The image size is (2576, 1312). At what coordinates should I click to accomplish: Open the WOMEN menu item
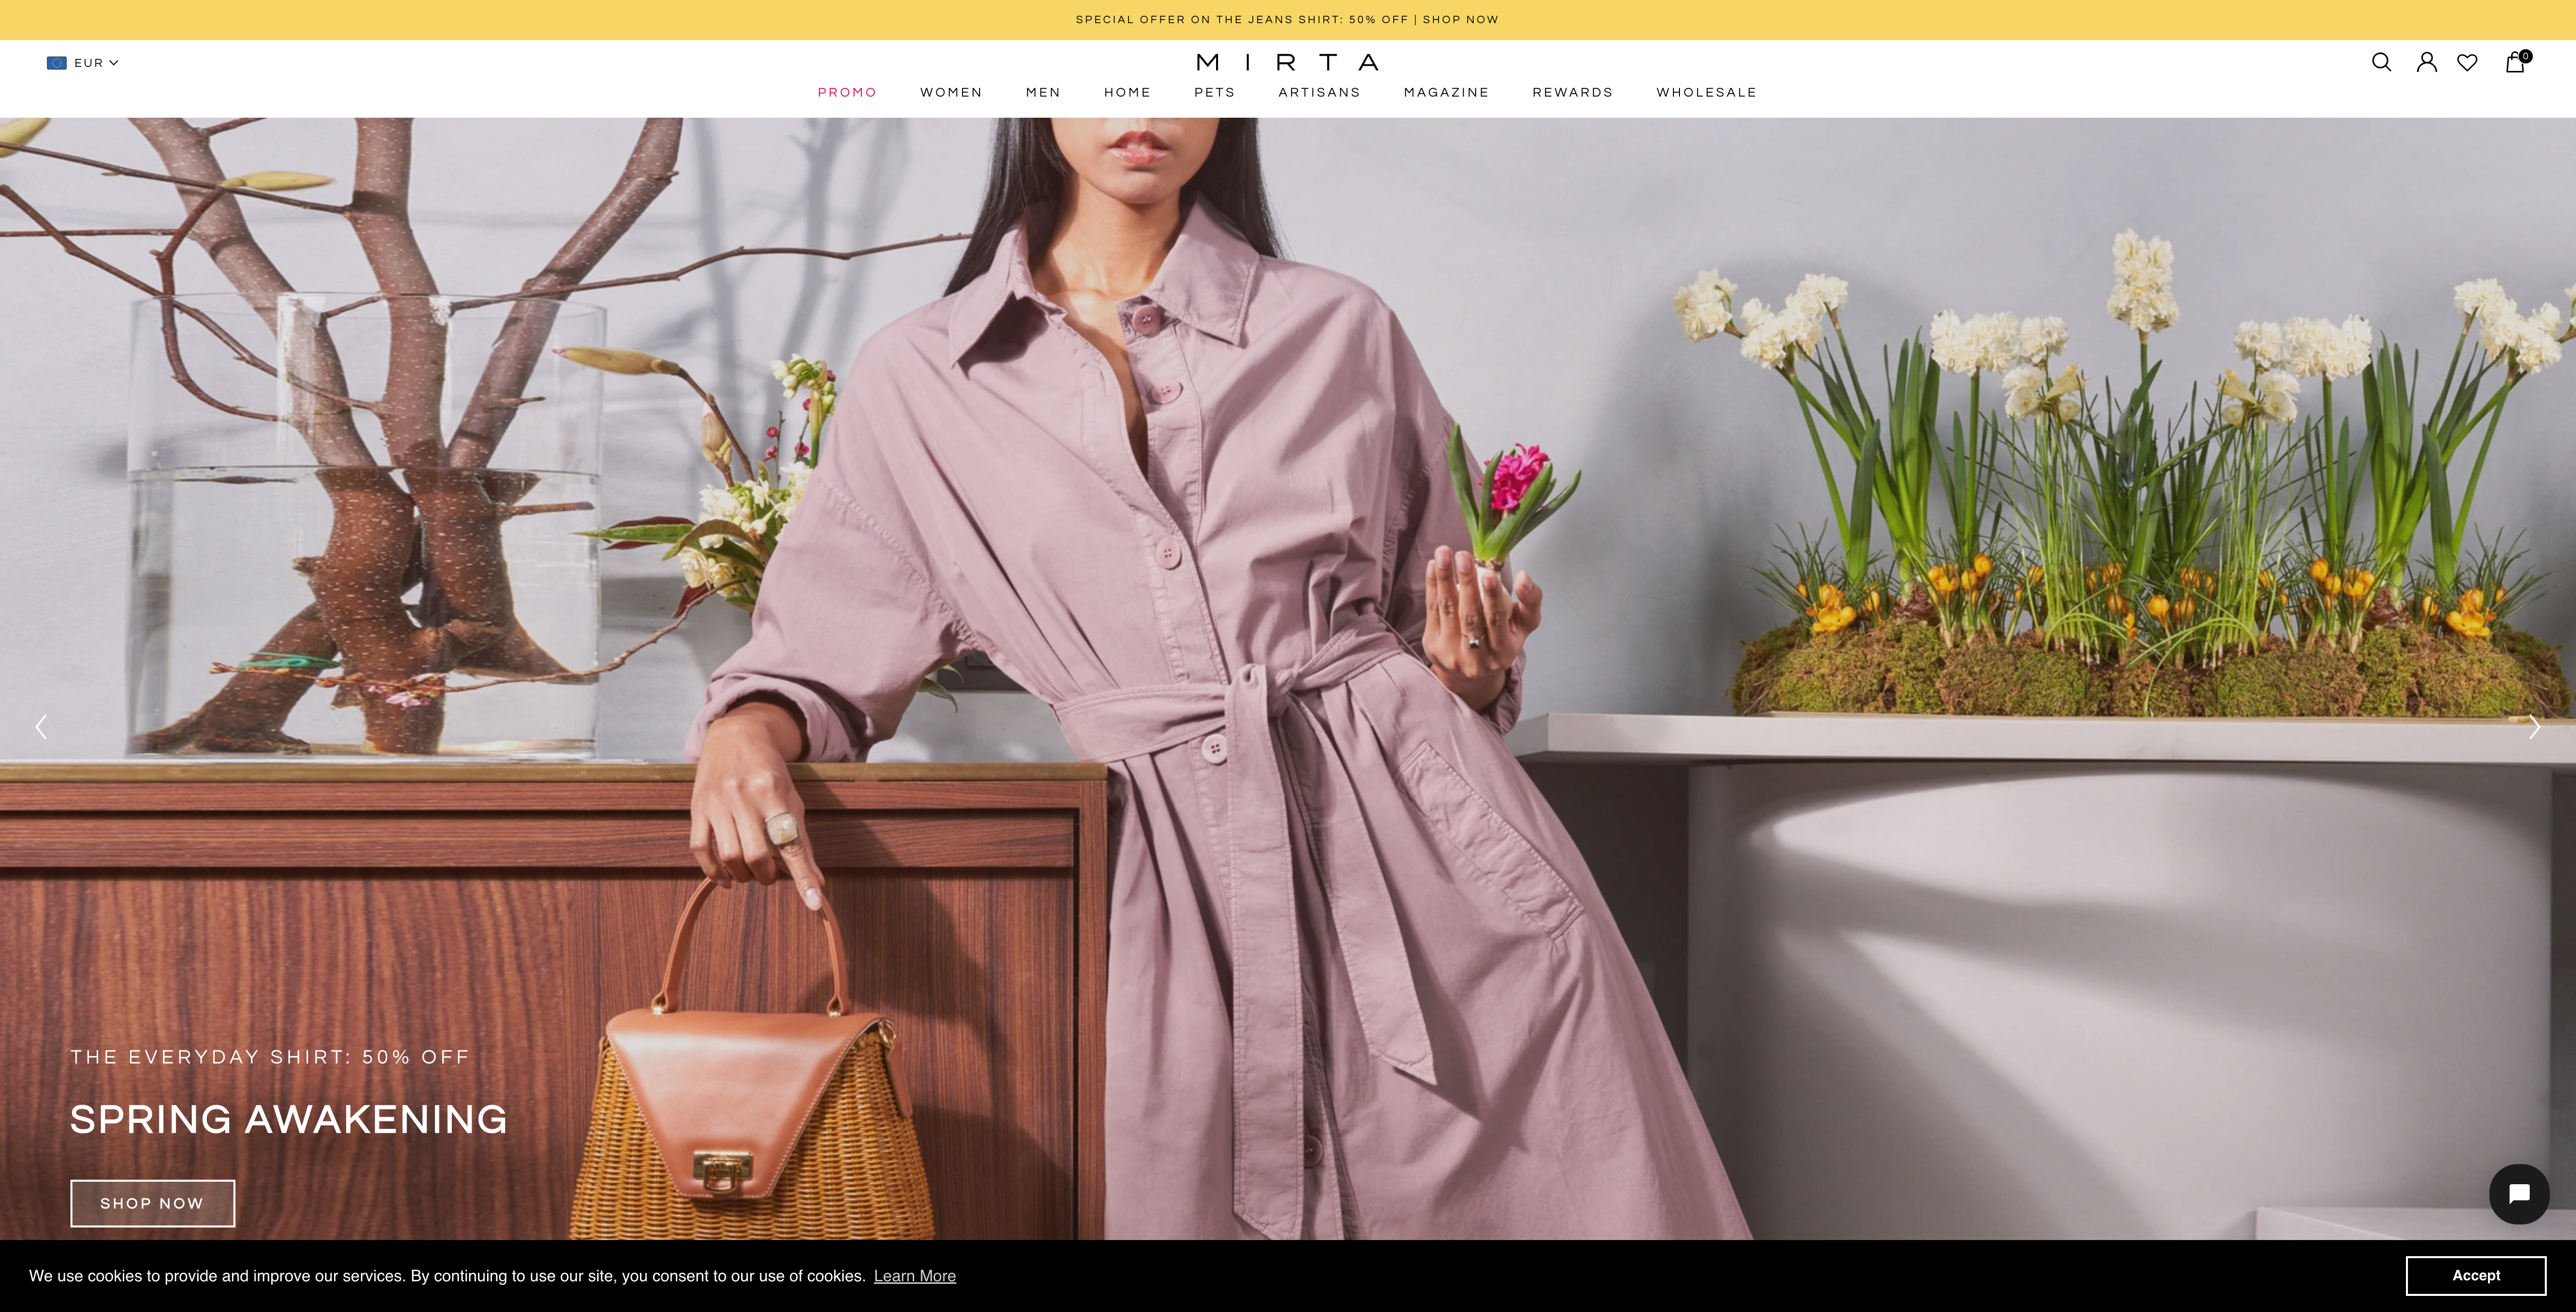(950, 92)
